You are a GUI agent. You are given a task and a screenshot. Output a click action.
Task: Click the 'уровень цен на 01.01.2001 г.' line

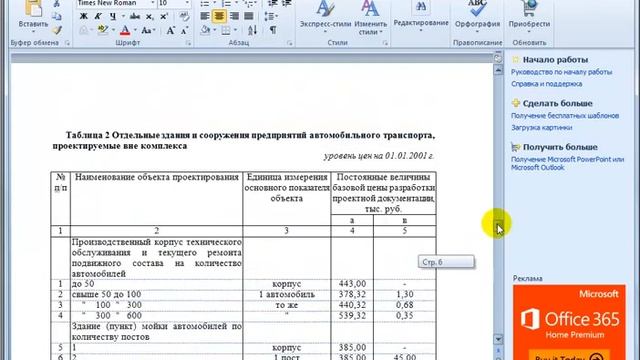click(379, 156)
